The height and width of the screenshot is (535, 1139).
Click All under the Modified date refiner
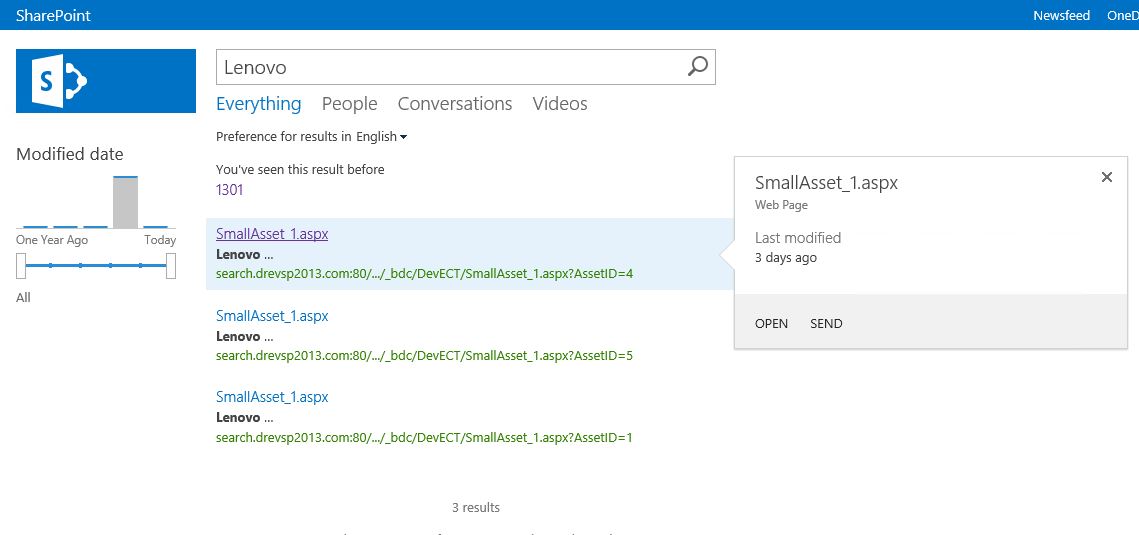(23, 298)
